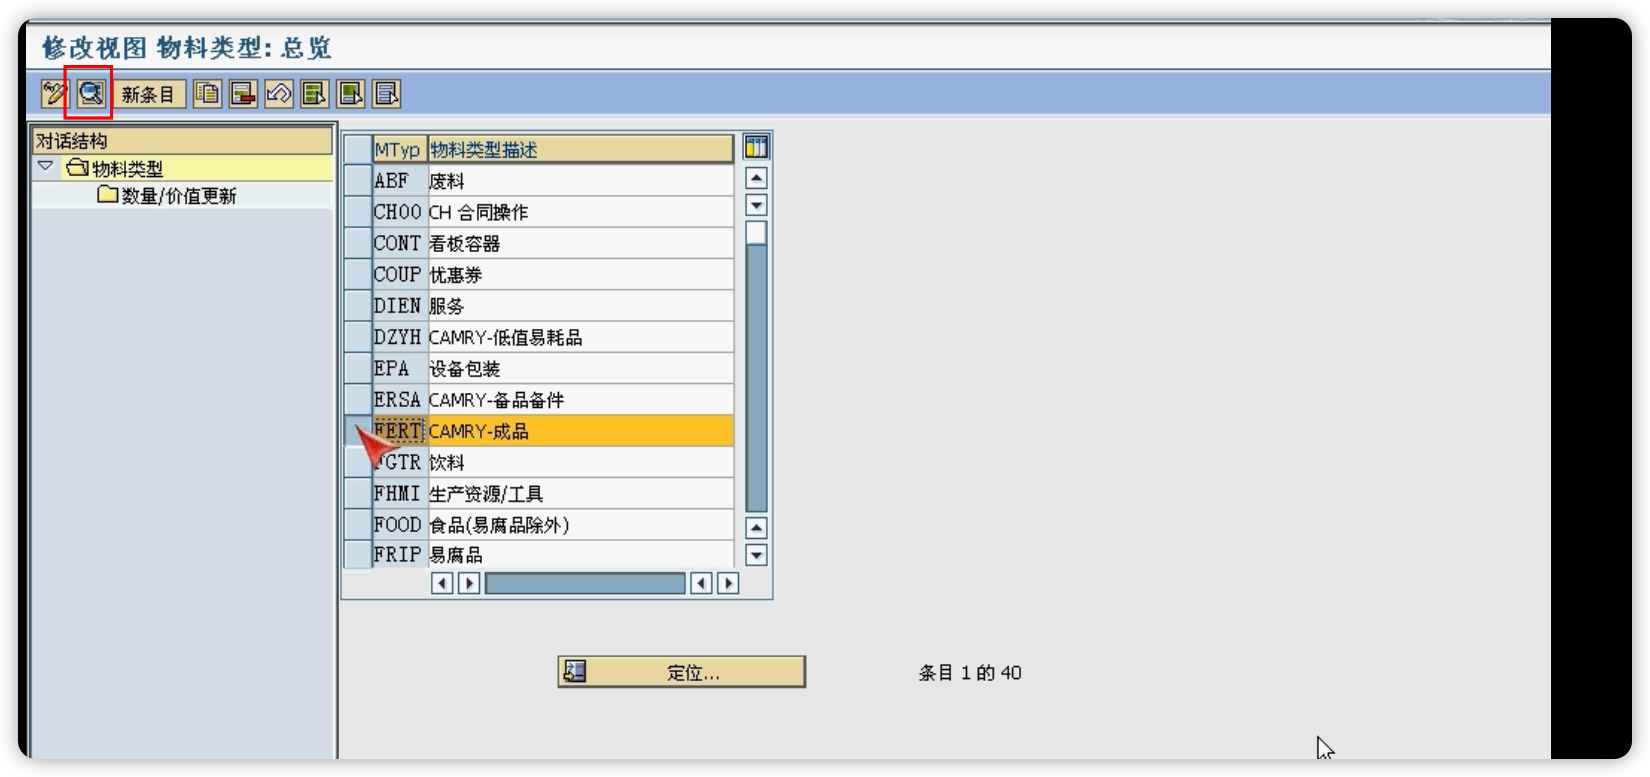Click the FHMI material type cell
The image size is (1650, 777).
400,494
